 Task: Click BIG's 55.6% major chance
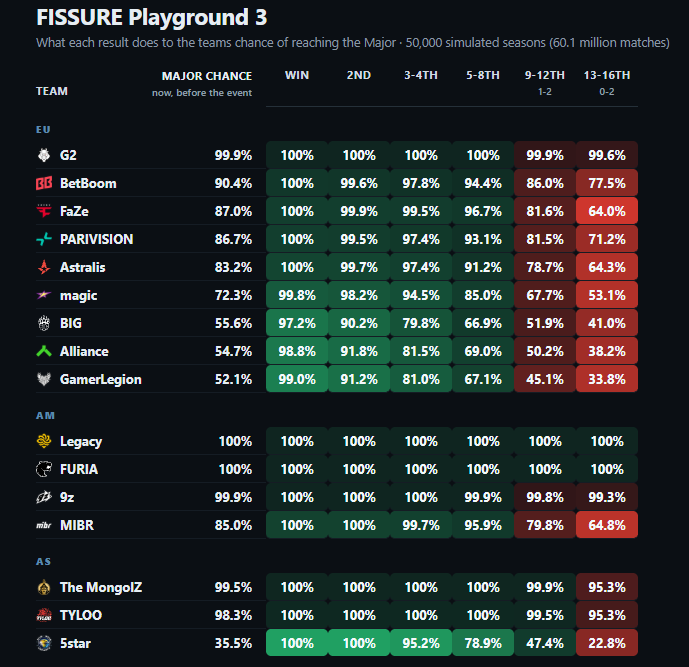tap(233, 323)
